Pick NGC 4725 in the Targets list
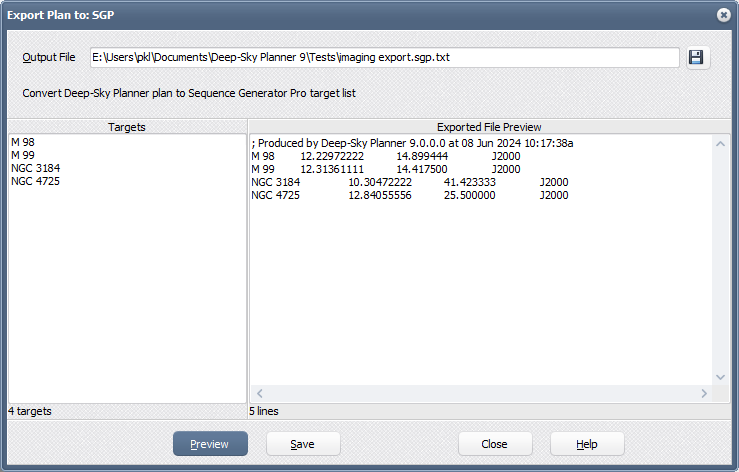 36,182
